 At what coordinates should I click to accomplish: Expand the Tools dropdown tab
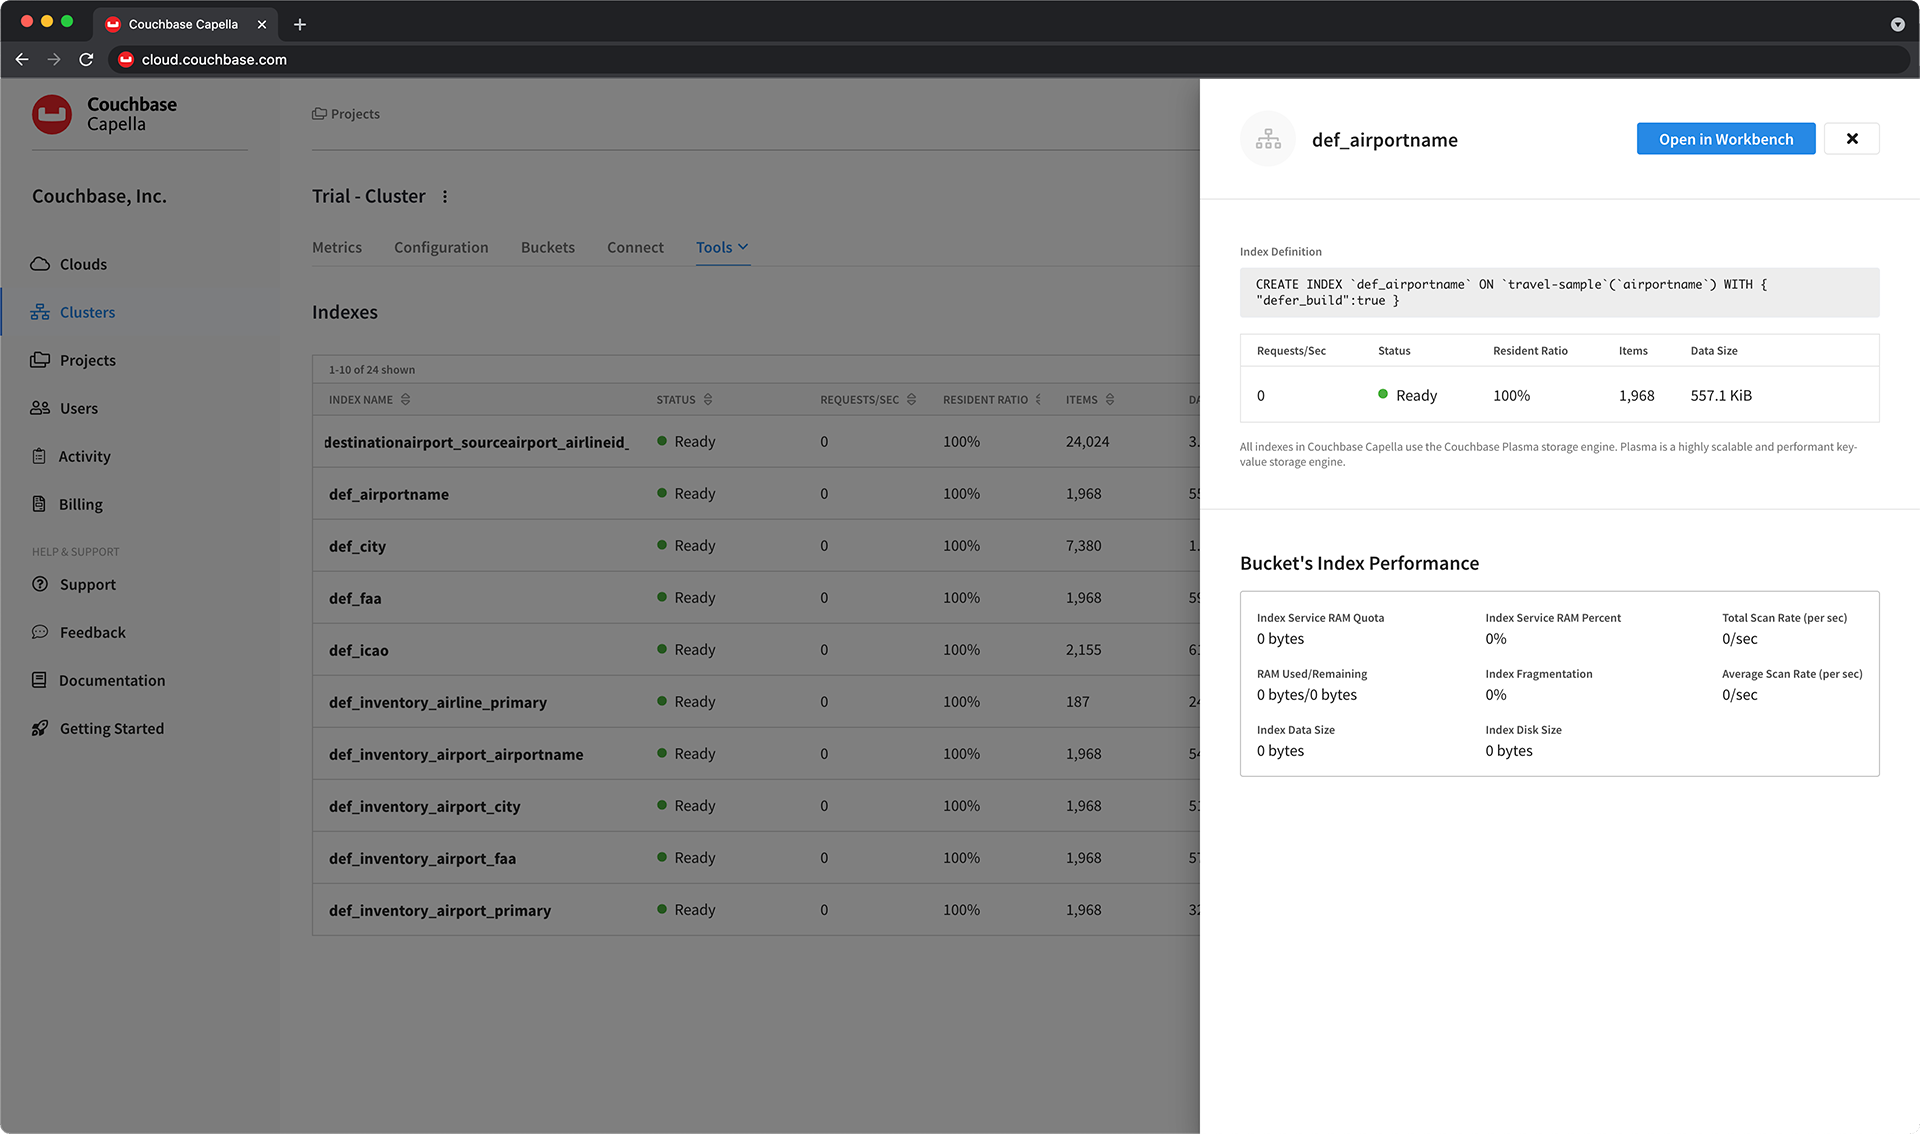tap(722, 247)
